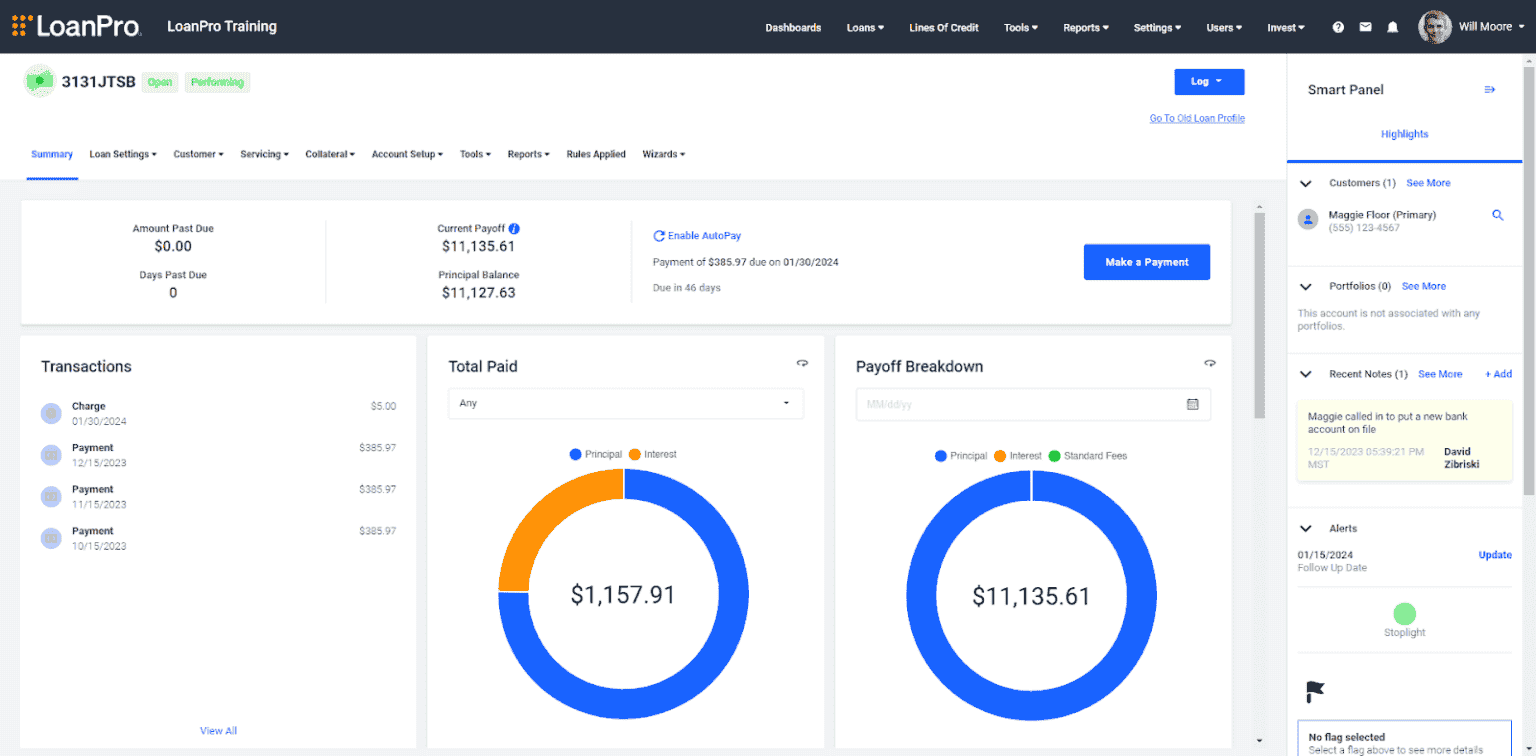Collapse the Alerts section chevron
The width and height of the screenshot is (1536, 756).
pos(1305,528)
